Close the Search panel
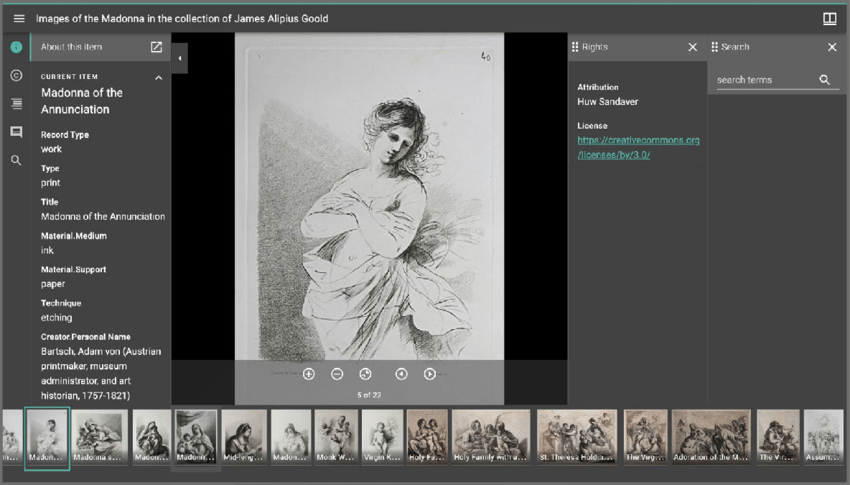This screenshot has height=485, width=850. tap(832, 47)
